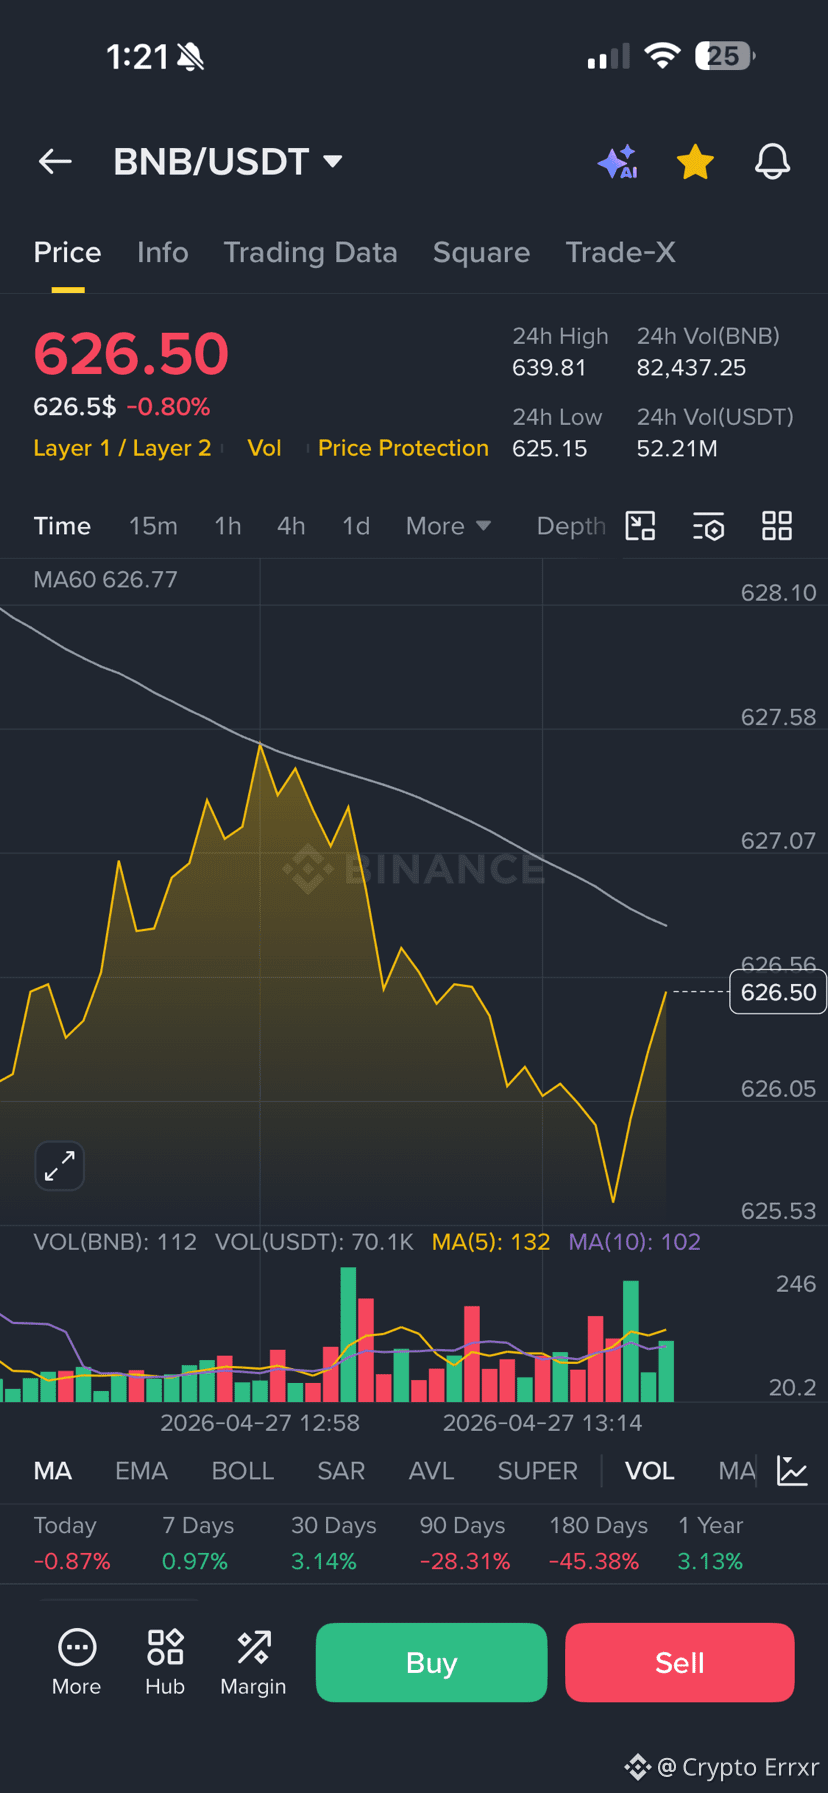The image size is (828, 1793).
Task: Toggle the yellow favorite star
Action: pos(695,162)
